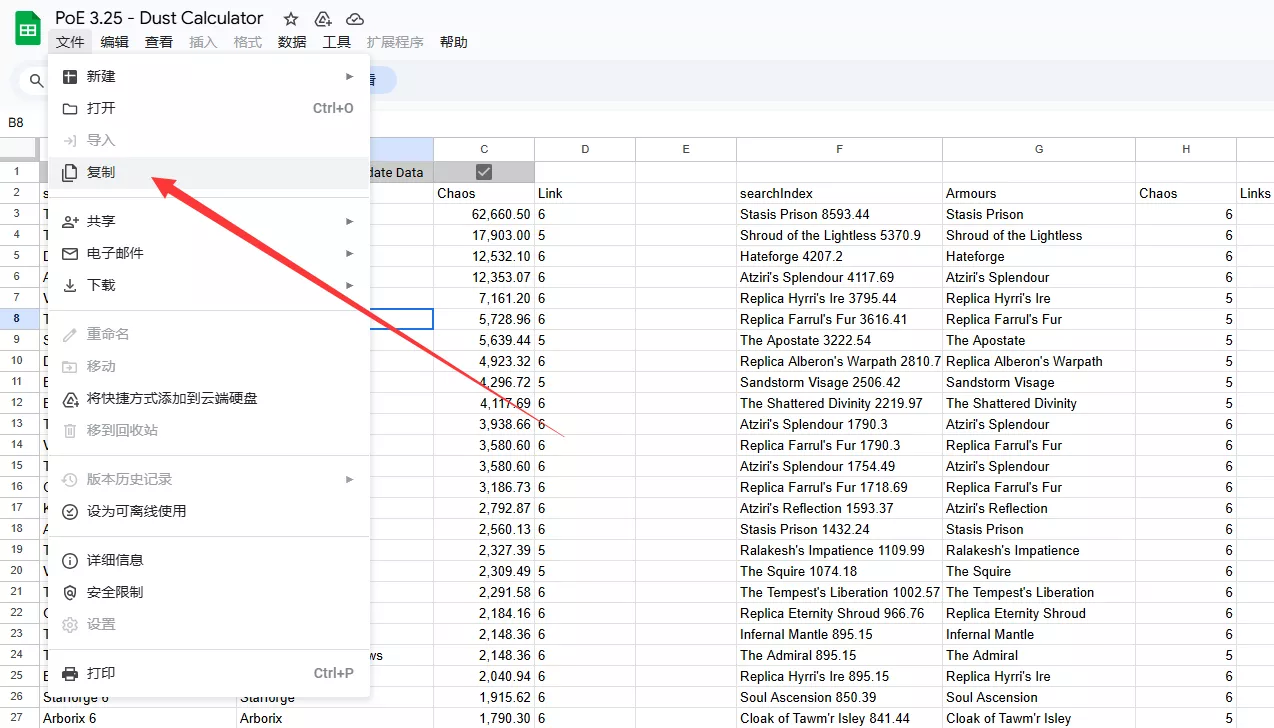
Task: Click the B8 name box
Action: coord(16,122)
